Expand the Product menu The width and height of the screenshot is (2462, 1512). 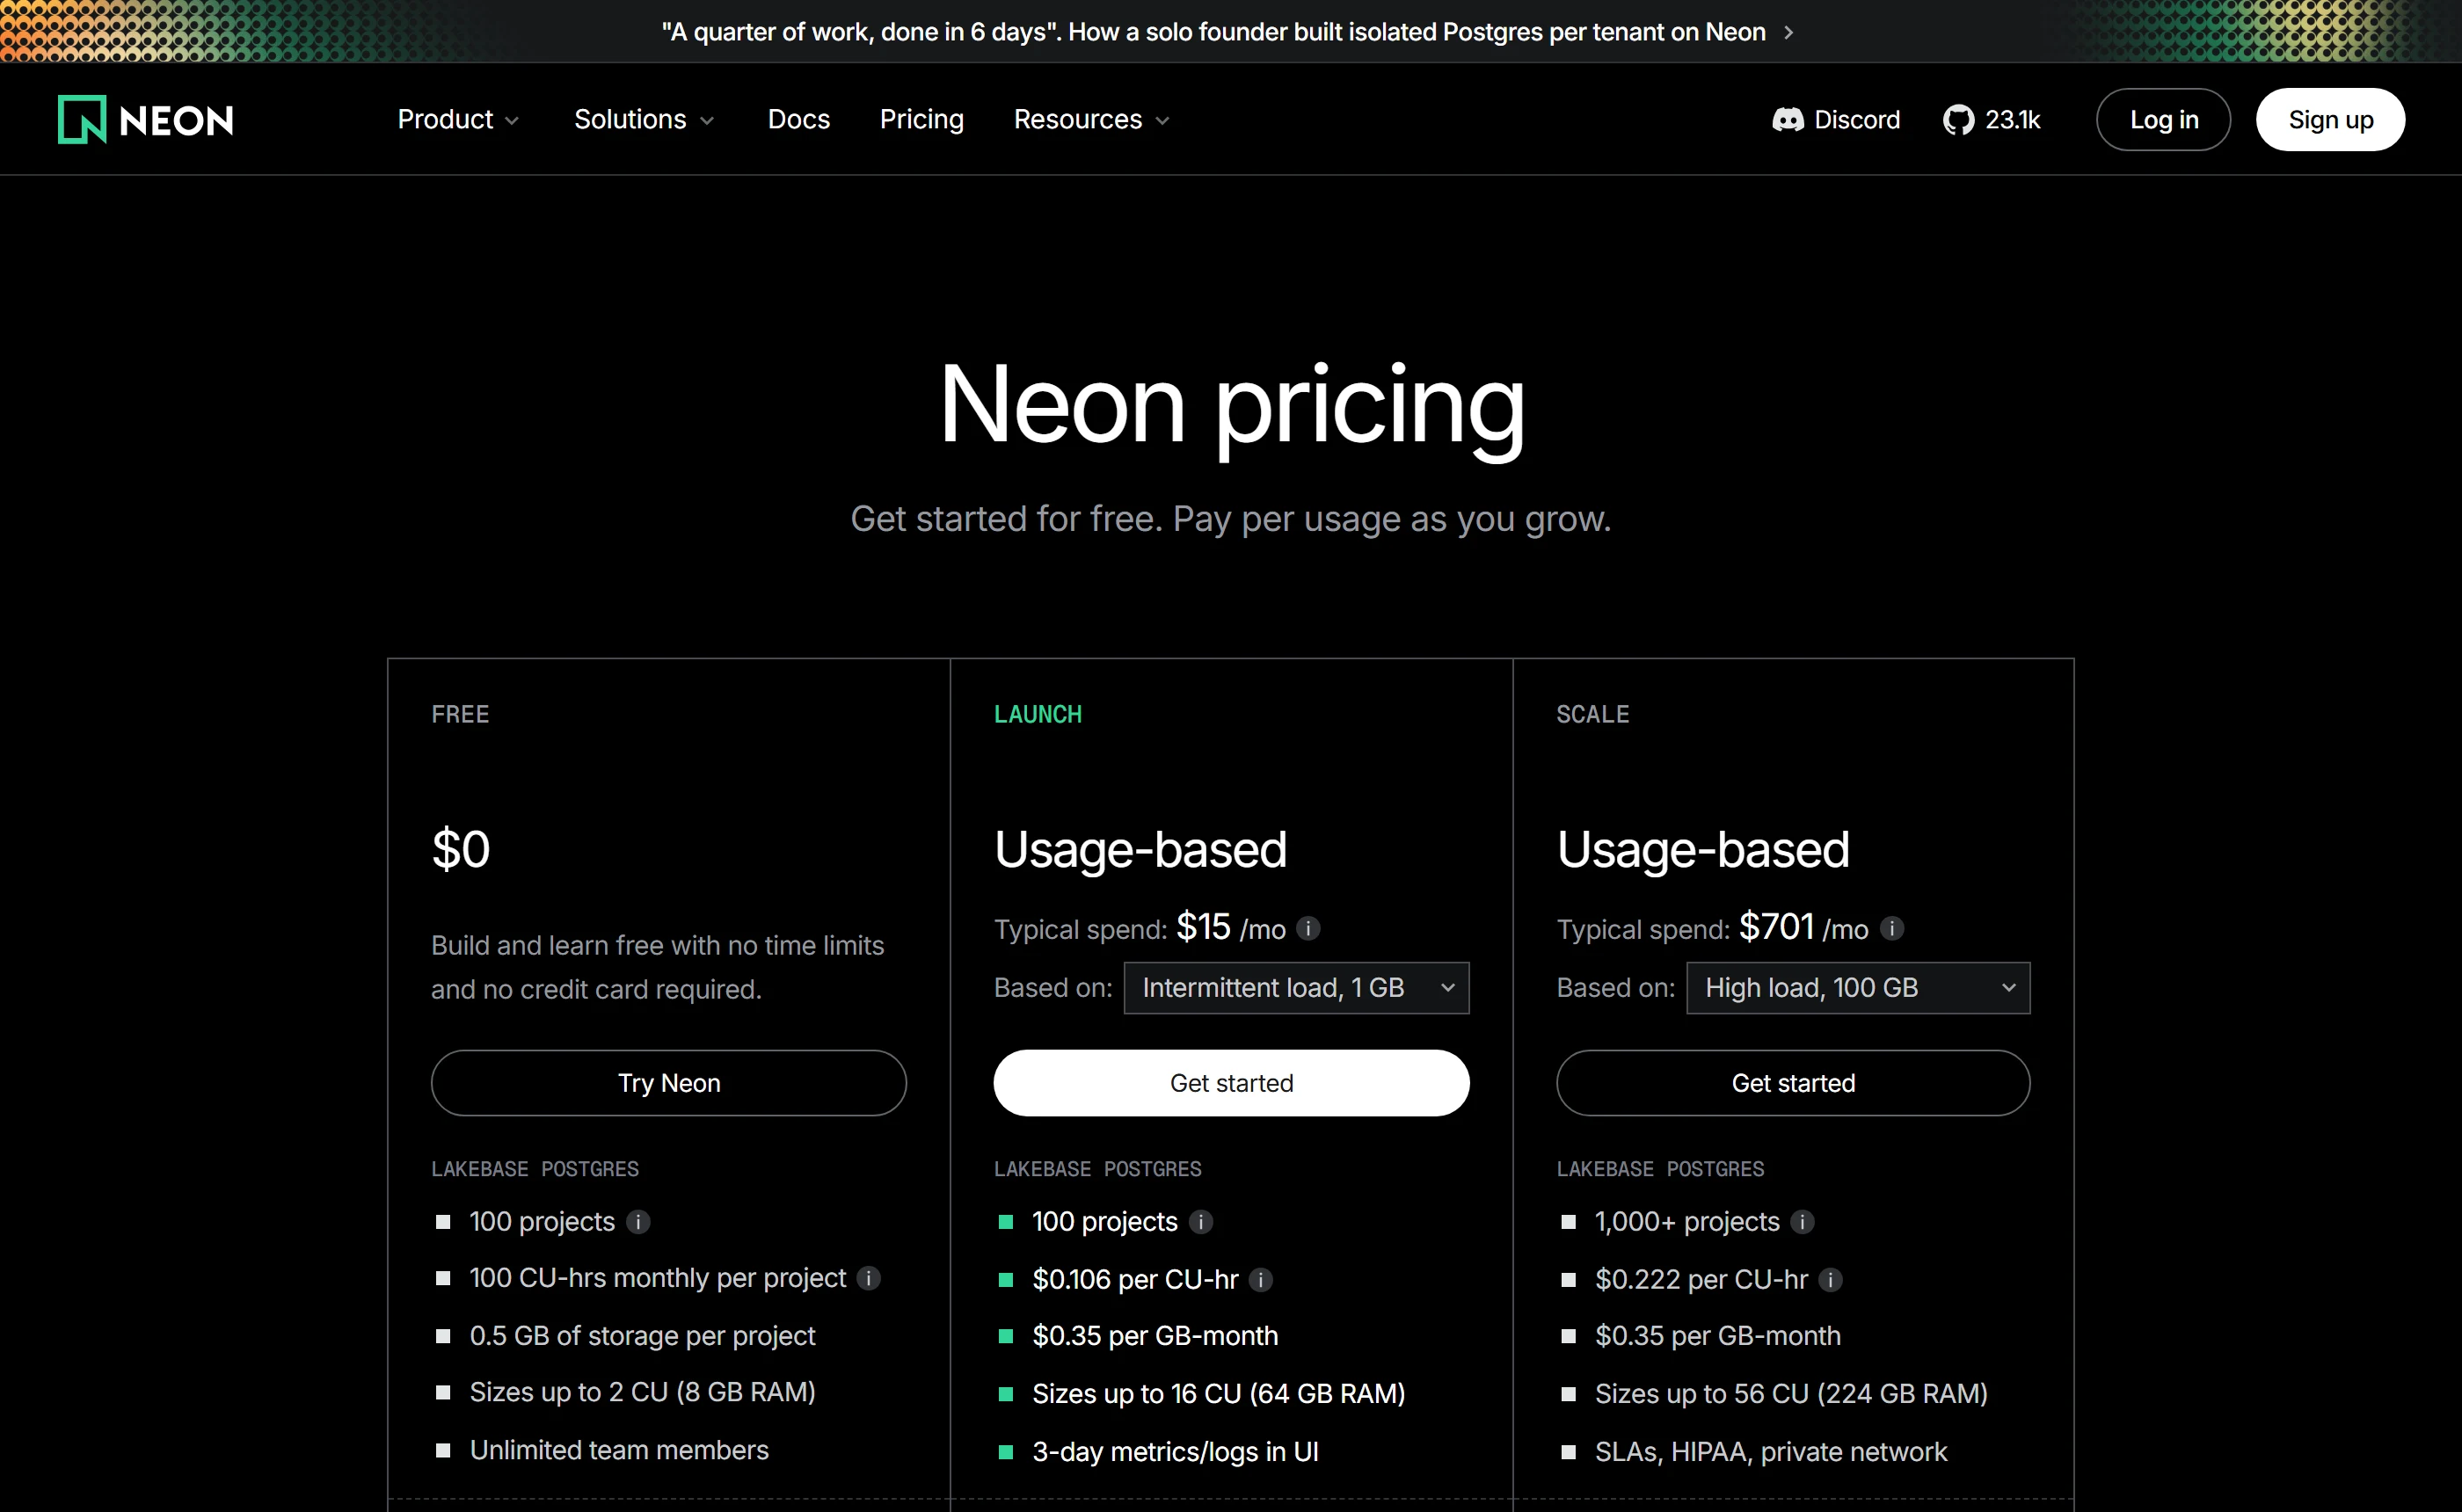[459, 120]
